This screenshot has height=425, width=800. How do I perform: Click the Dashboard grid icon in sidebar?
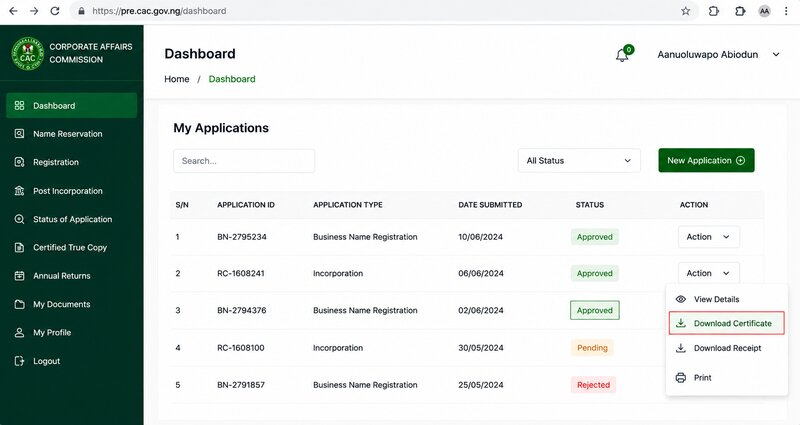(x=19, y=106)
